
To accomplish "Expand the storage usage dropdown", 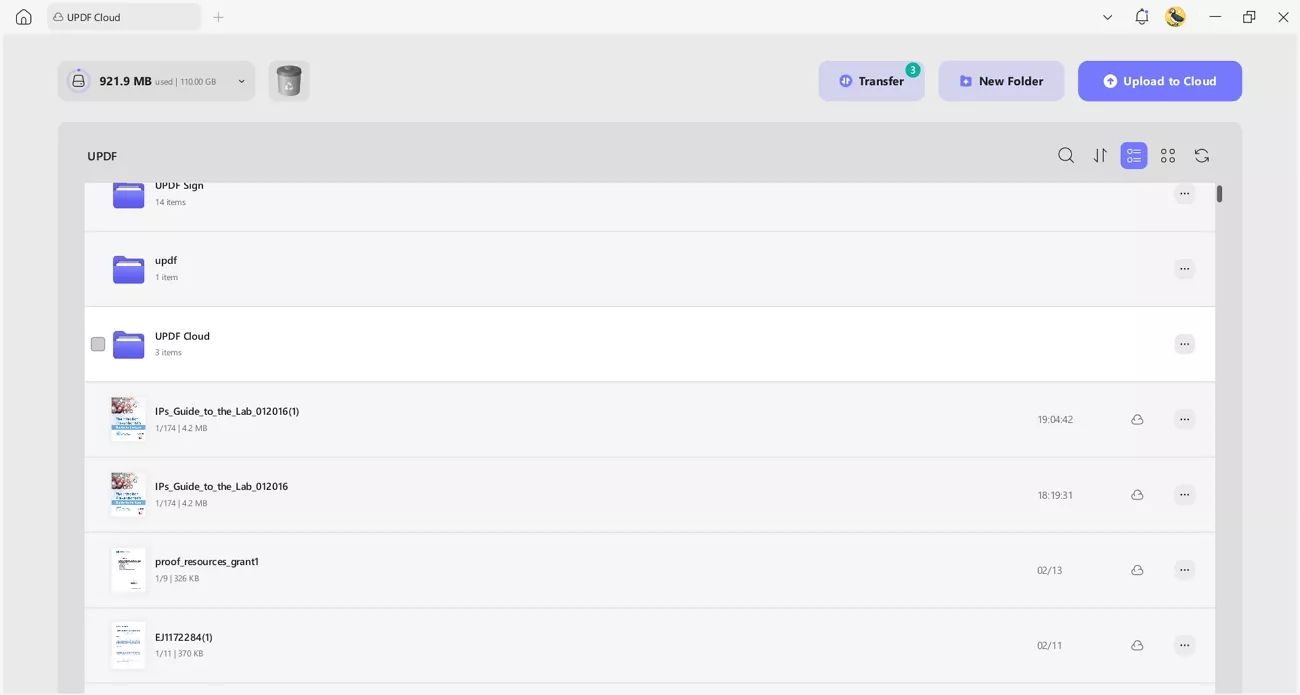I will click(x=240, y=80).
